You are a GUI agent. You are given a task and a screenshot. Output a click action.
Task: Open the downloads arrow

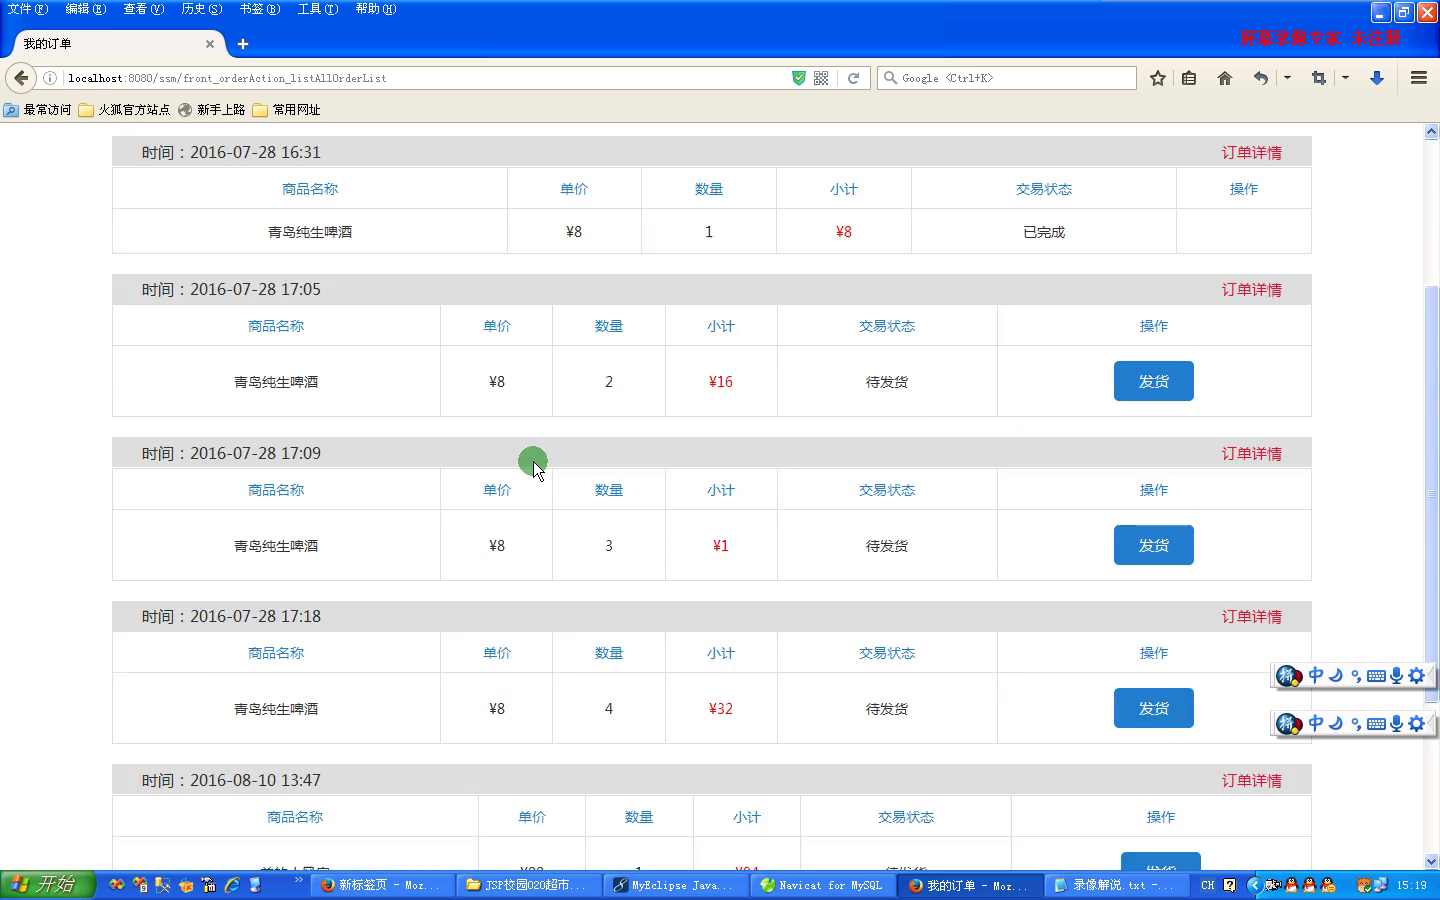click(1377, 78)
